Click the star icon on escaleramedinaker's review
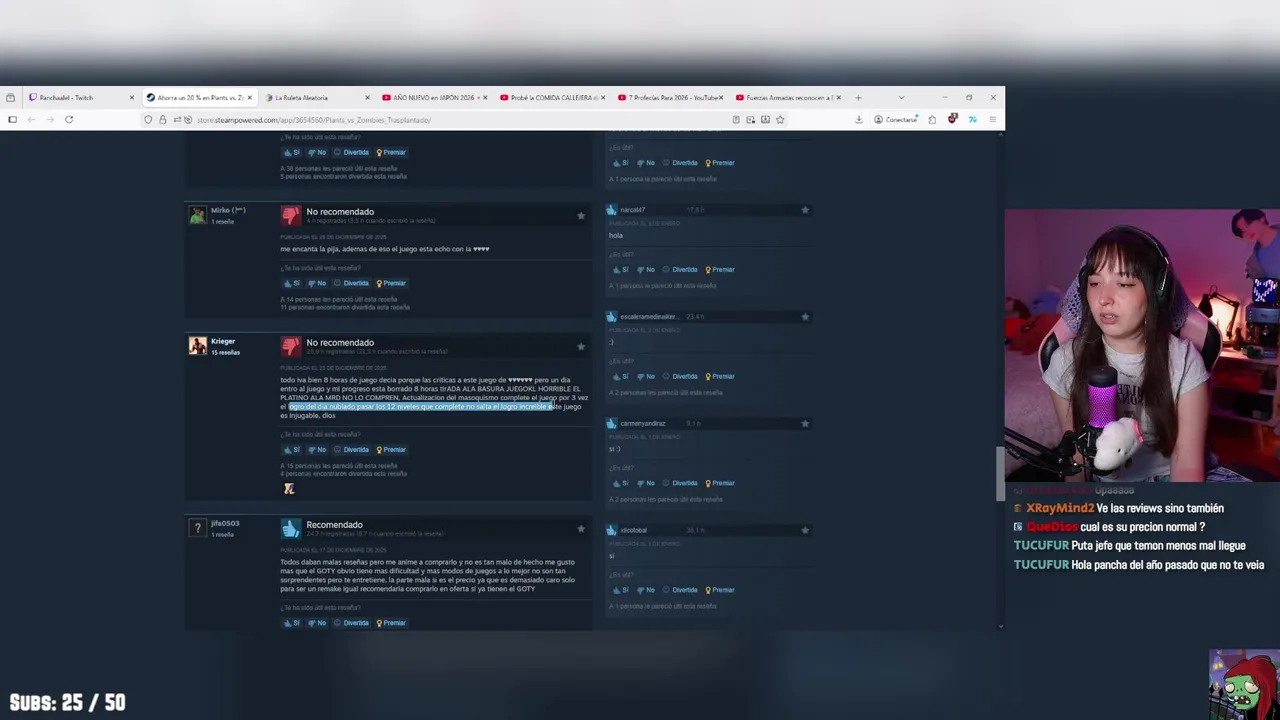 tap(805, 317)
